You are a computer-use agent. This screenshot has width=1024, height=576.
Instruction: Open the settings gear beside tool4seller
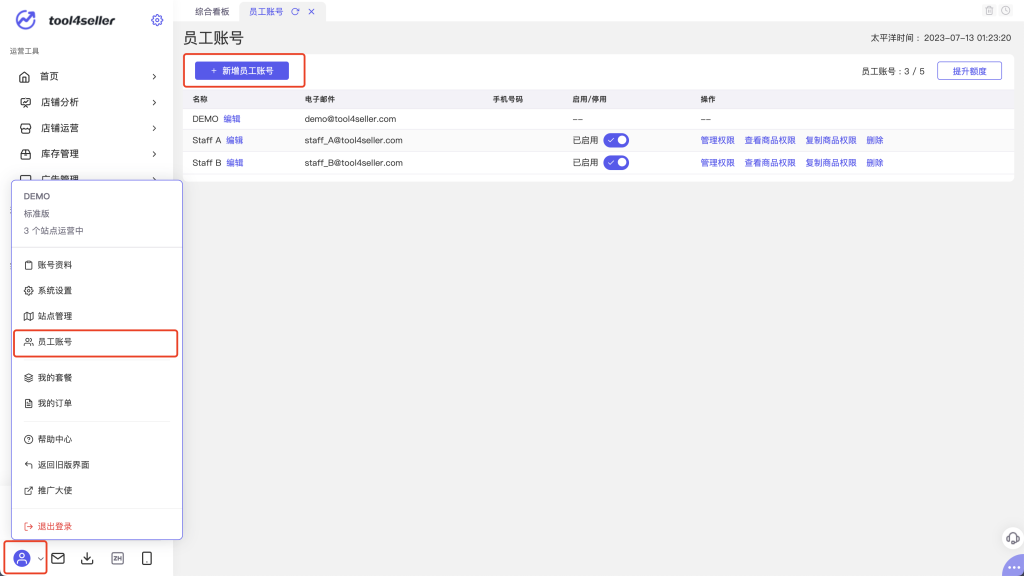pyautogui.click(x=157, y=20)
